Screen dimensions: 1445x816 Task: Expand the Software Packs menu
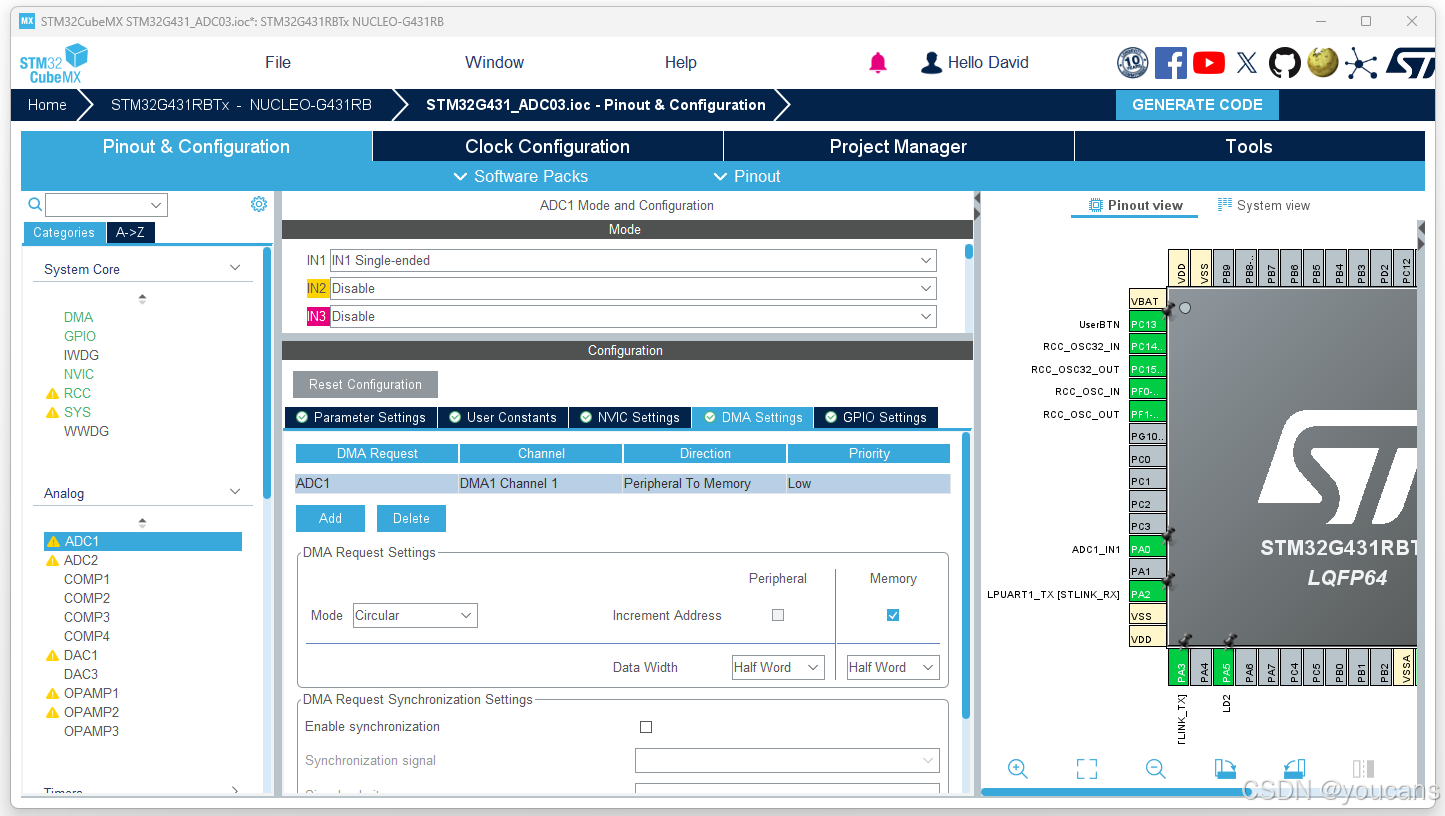[521, 177]
